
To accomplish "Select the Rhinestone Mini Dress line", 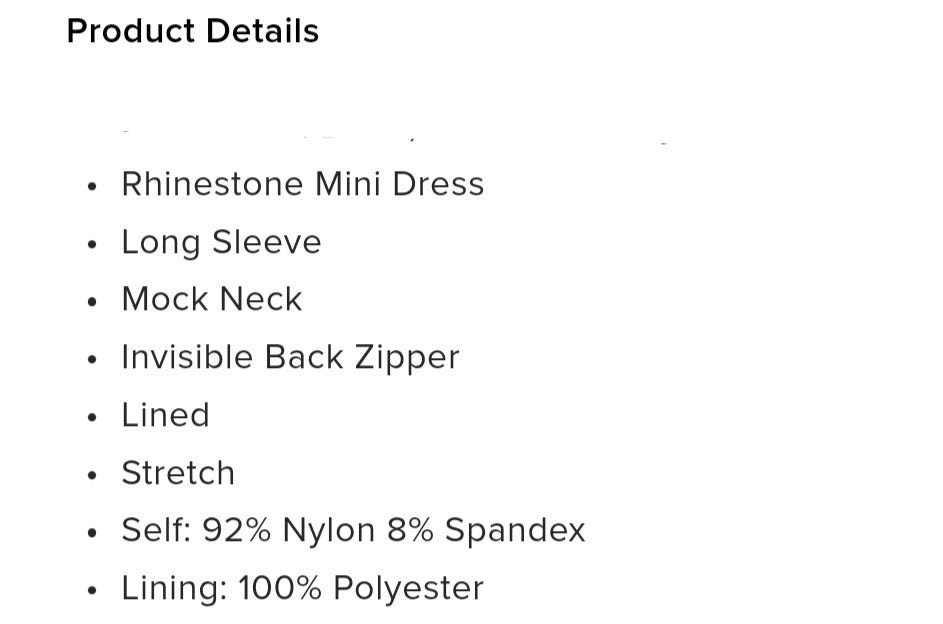I will (x=303, y=184).
